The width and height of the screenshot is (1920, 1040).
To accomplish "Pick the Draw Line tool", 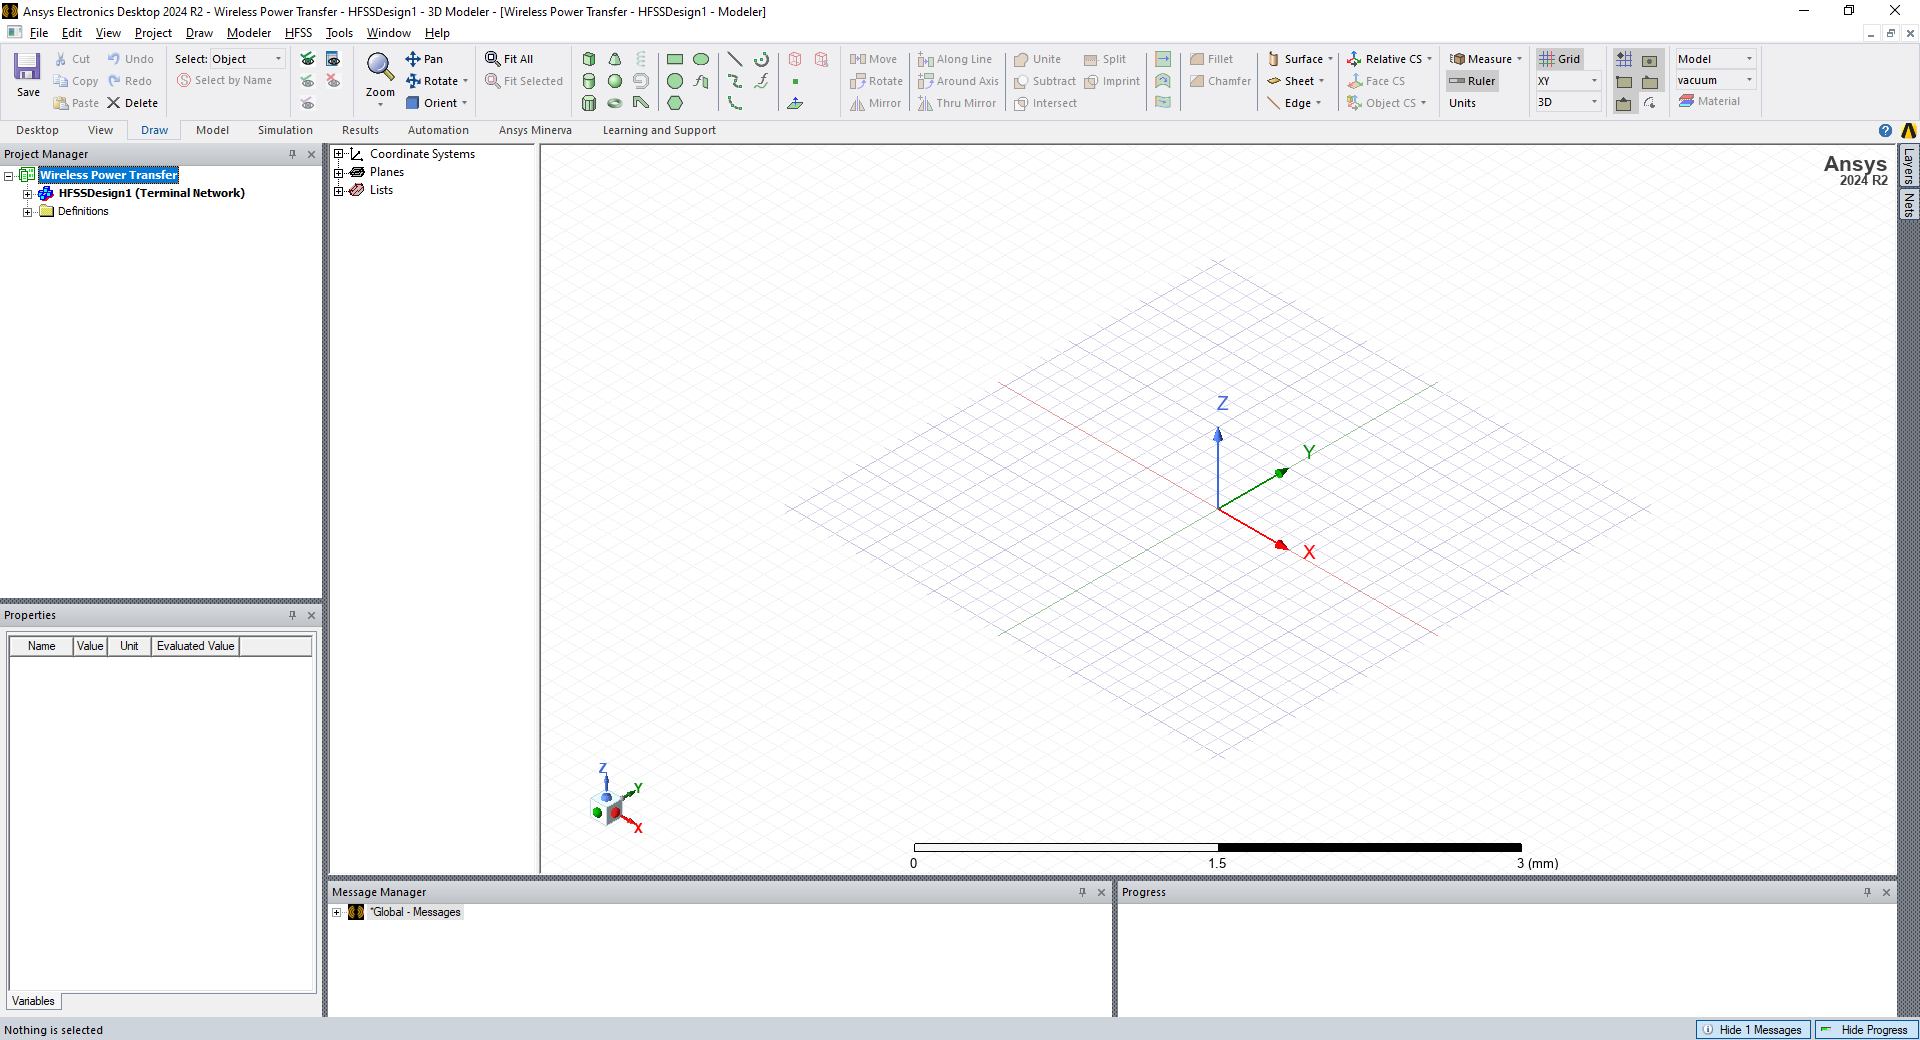I will coord(734,59).
